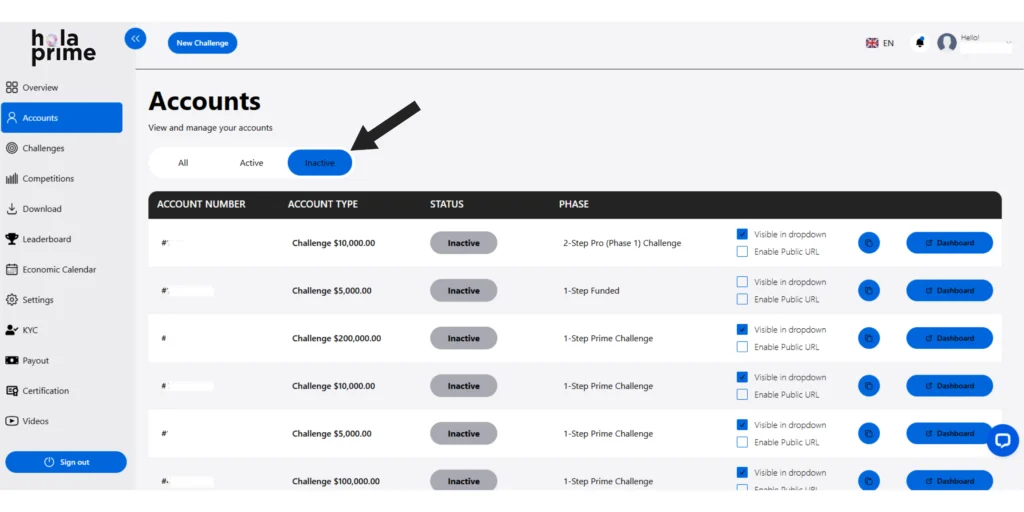This screenshot has width=1024, height=512.
Task: Collapse the sidebar with double-chevron button
Action: (x=135, y=39)
